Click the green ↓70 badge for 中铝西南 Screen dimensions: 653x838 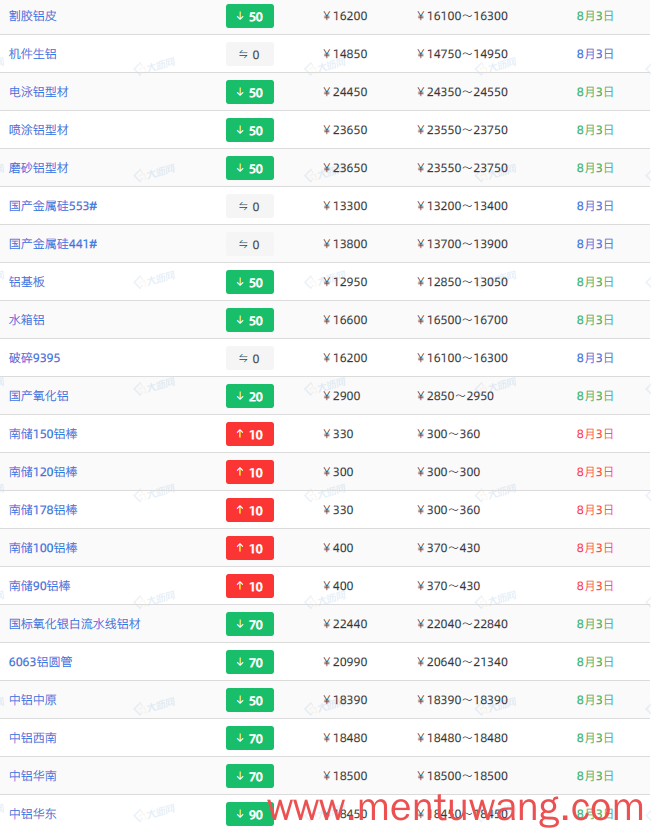coord(250,738)
